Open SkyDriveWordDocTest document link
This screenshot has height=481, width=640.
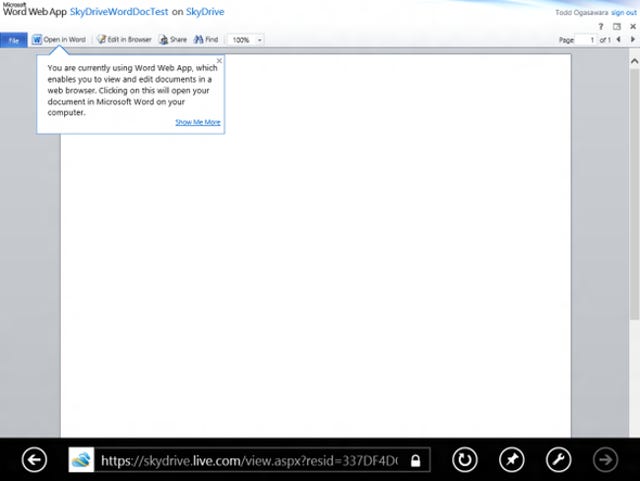click(x=119, y=12)
